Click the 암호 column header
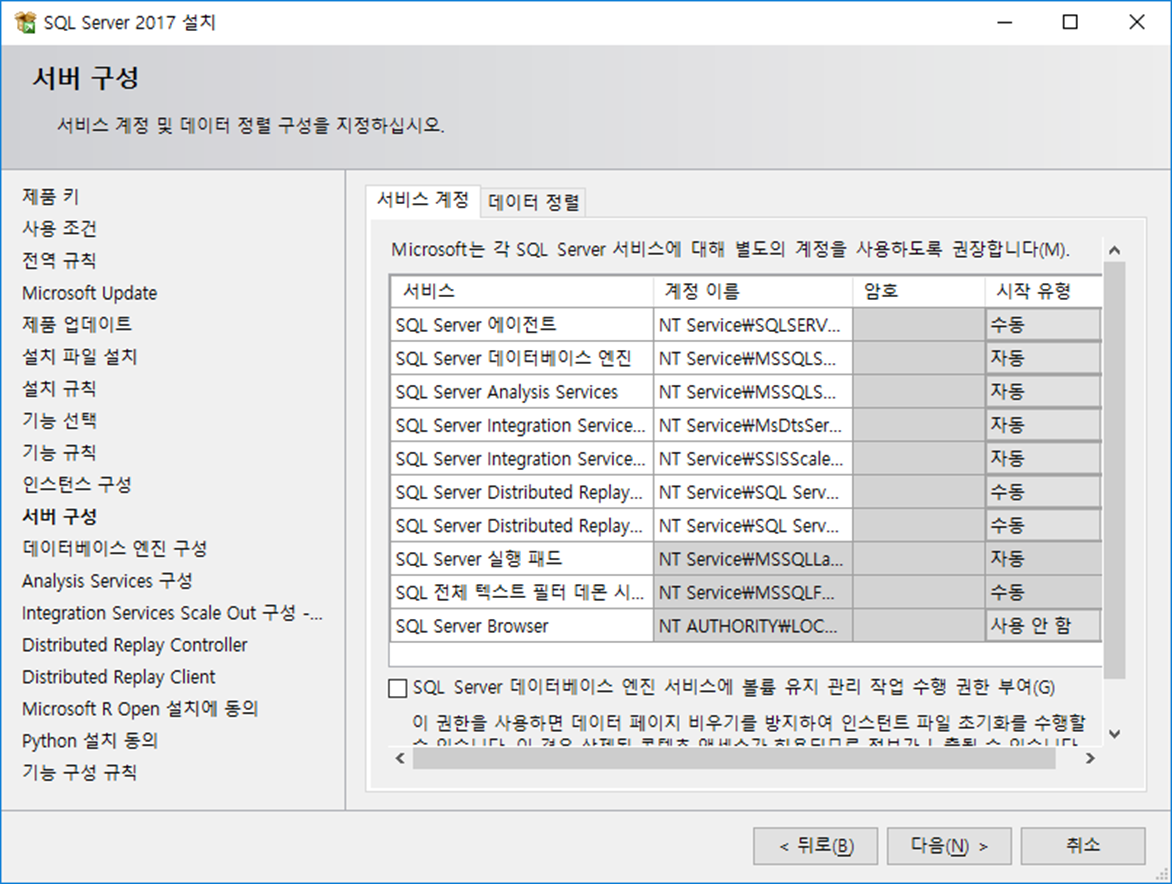Image resolution: width=1172 pixels, height=884 pixels. (919, 291)
